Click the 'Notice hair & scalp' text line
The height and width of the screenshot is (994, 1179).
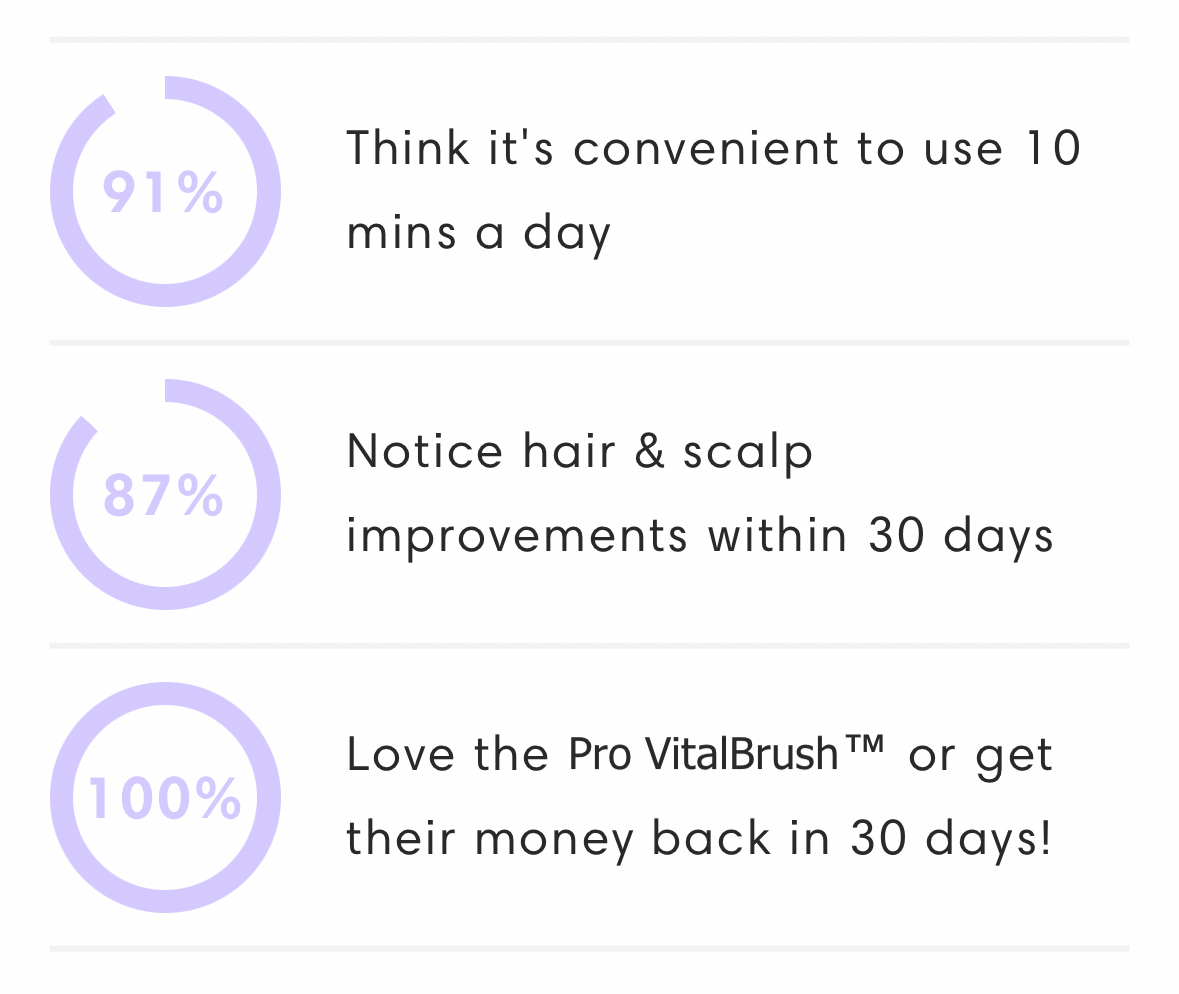[x=580, y=453]
